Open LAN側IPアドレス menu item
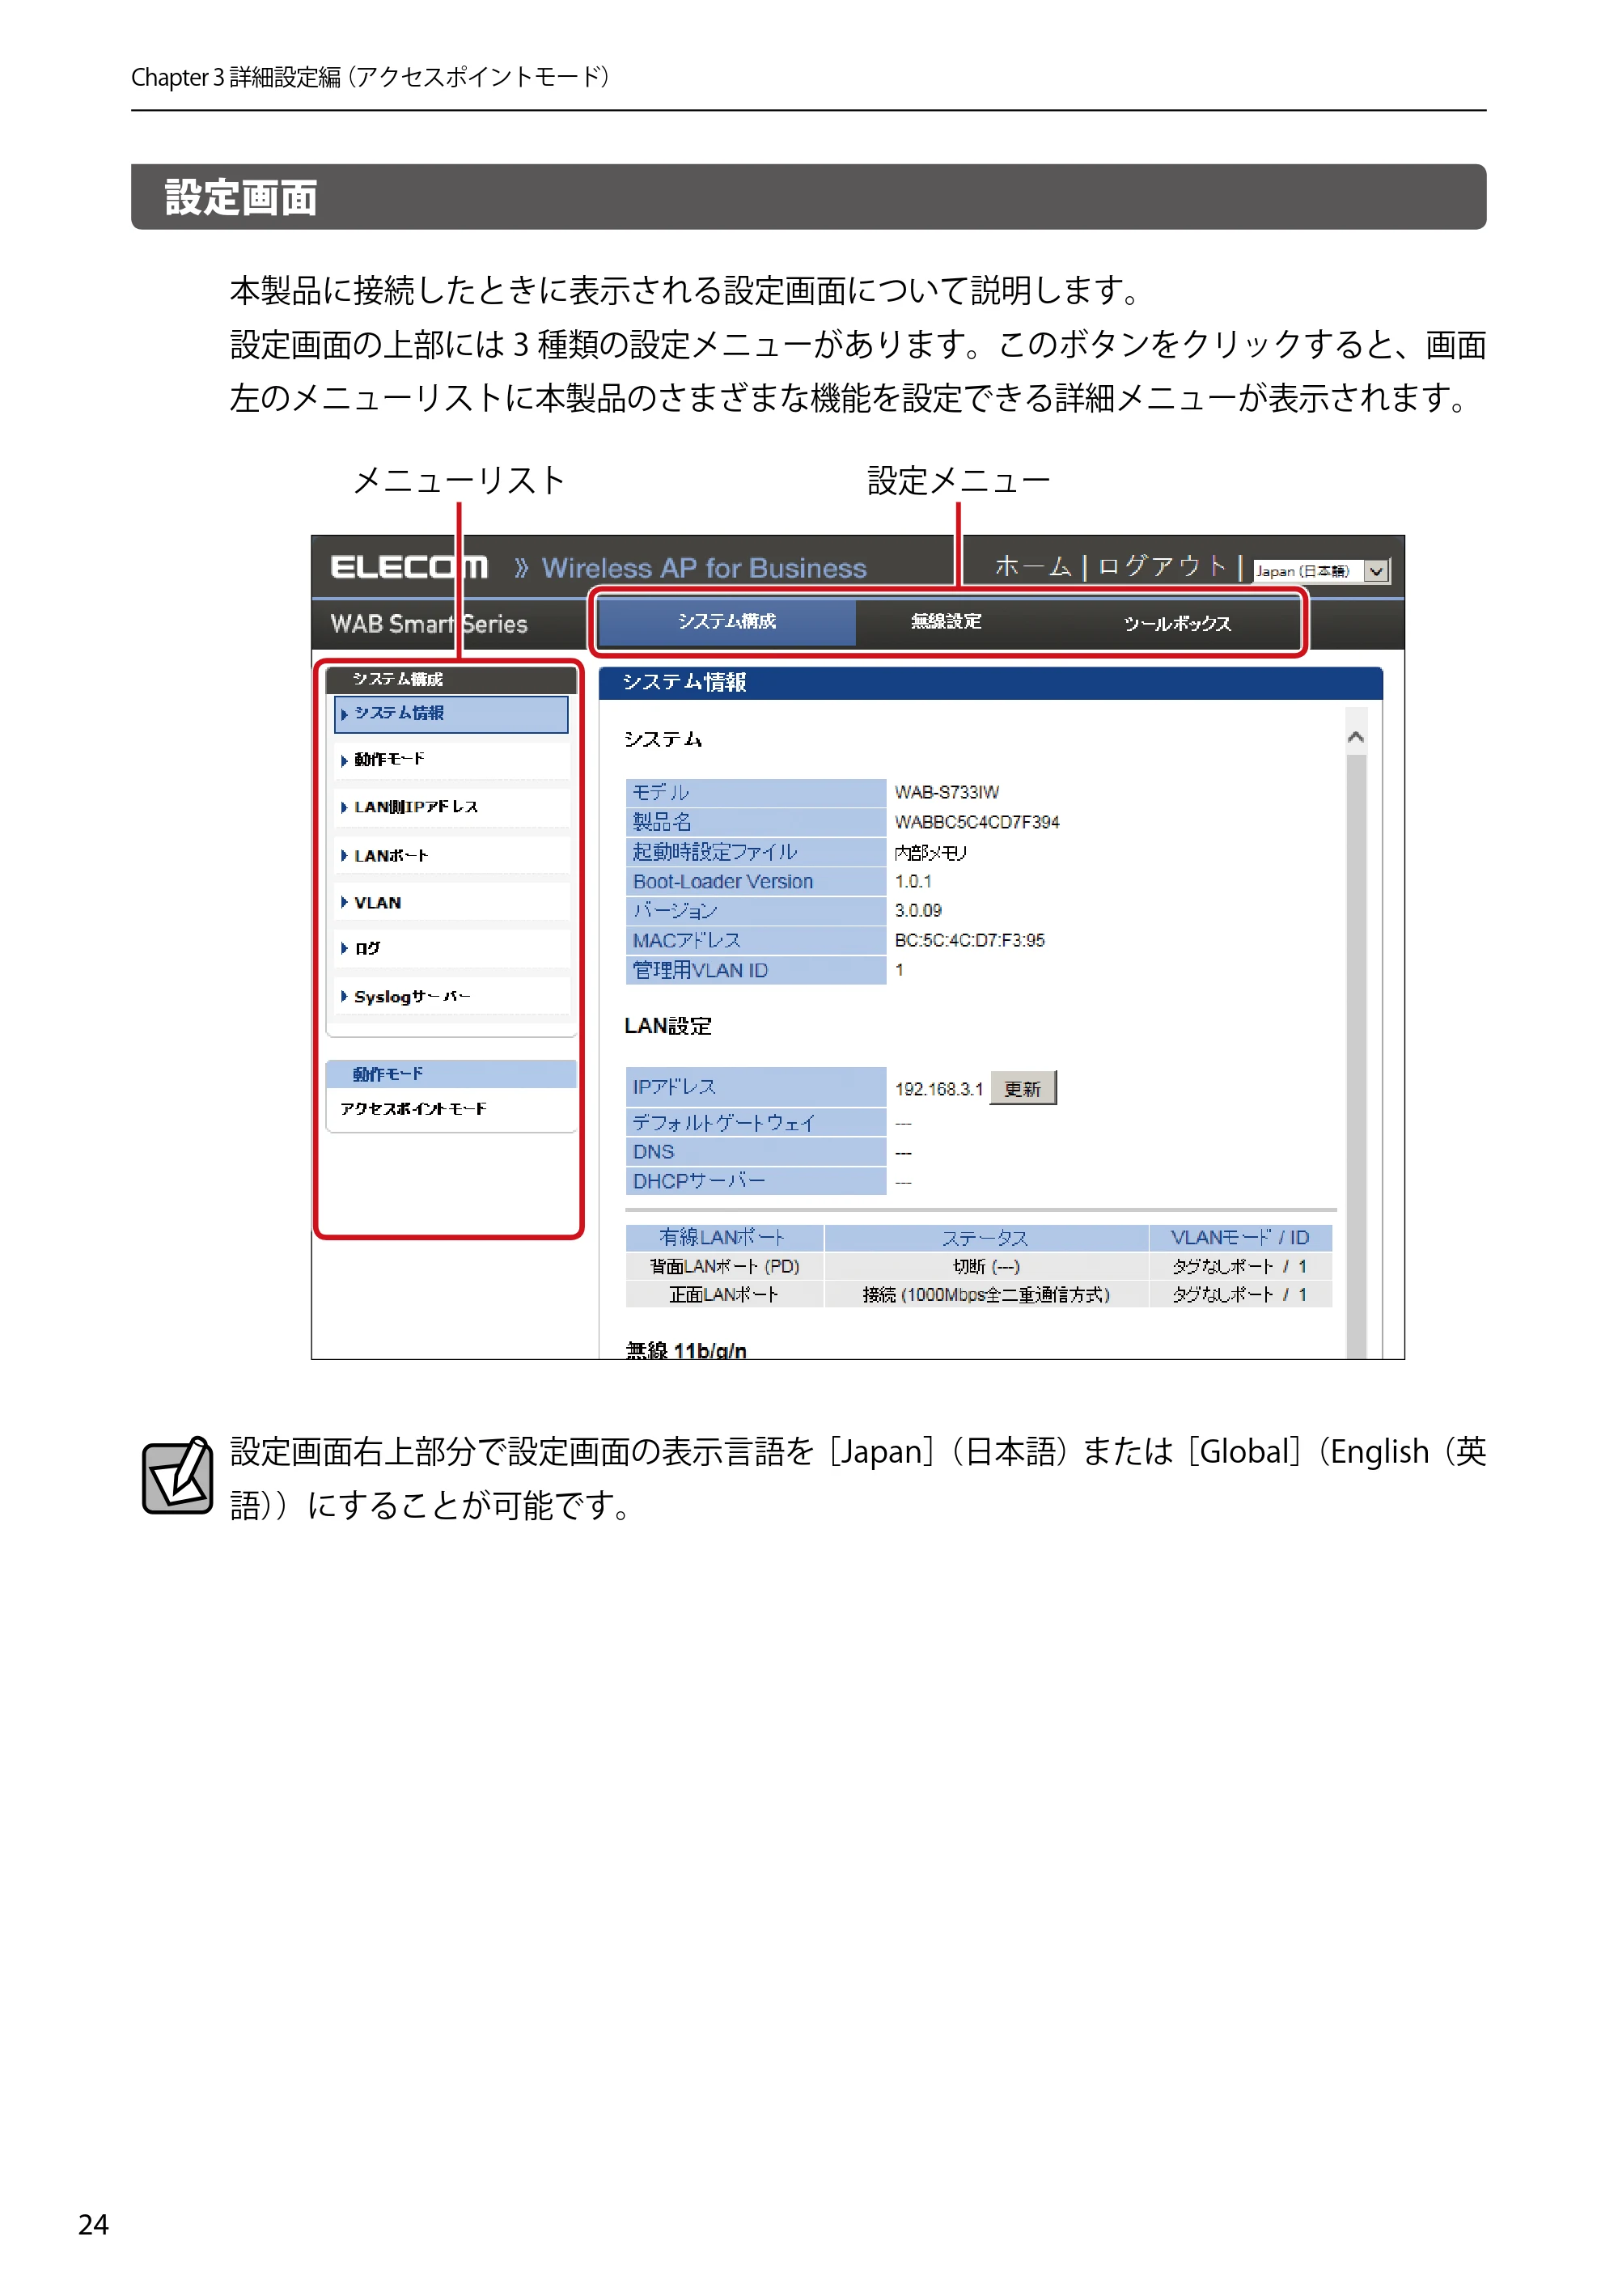Screen dimensions: 1618x2296 (x=451, y=807)
